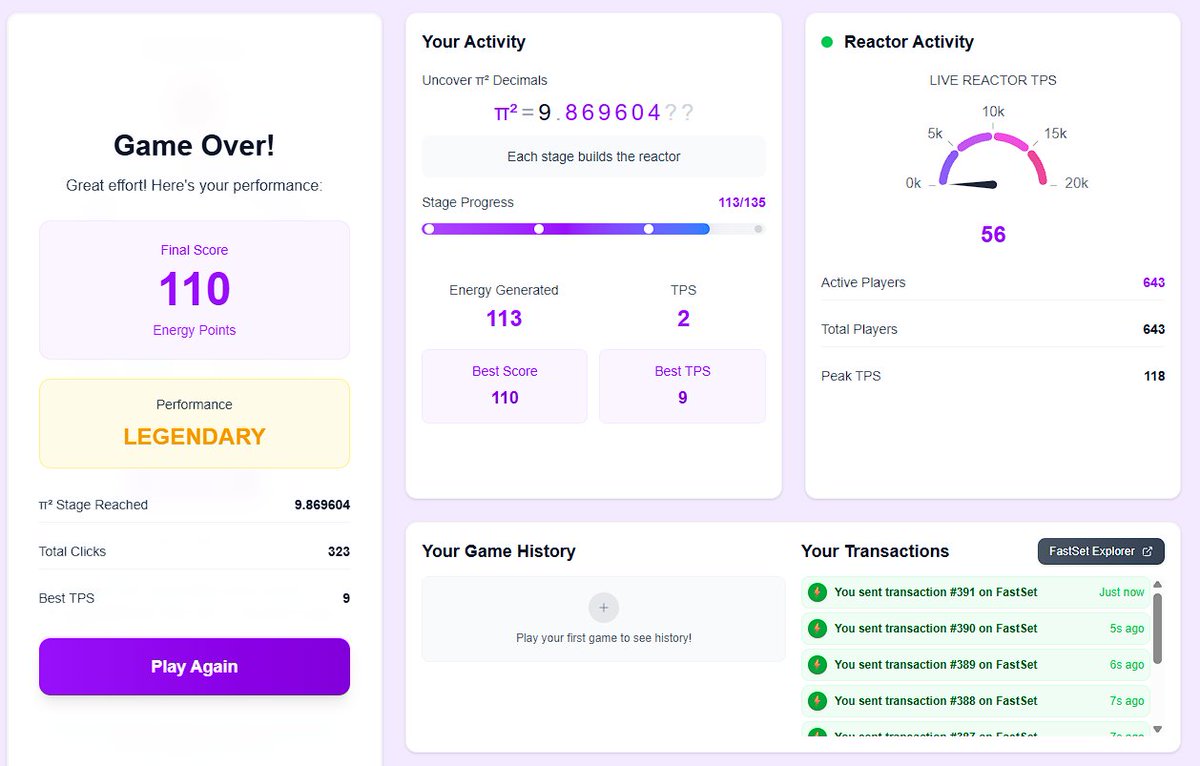Viewport: 1200px width, 766px height.
Task: Click the plus icon in Game History
Action: [x=603, y=607]
